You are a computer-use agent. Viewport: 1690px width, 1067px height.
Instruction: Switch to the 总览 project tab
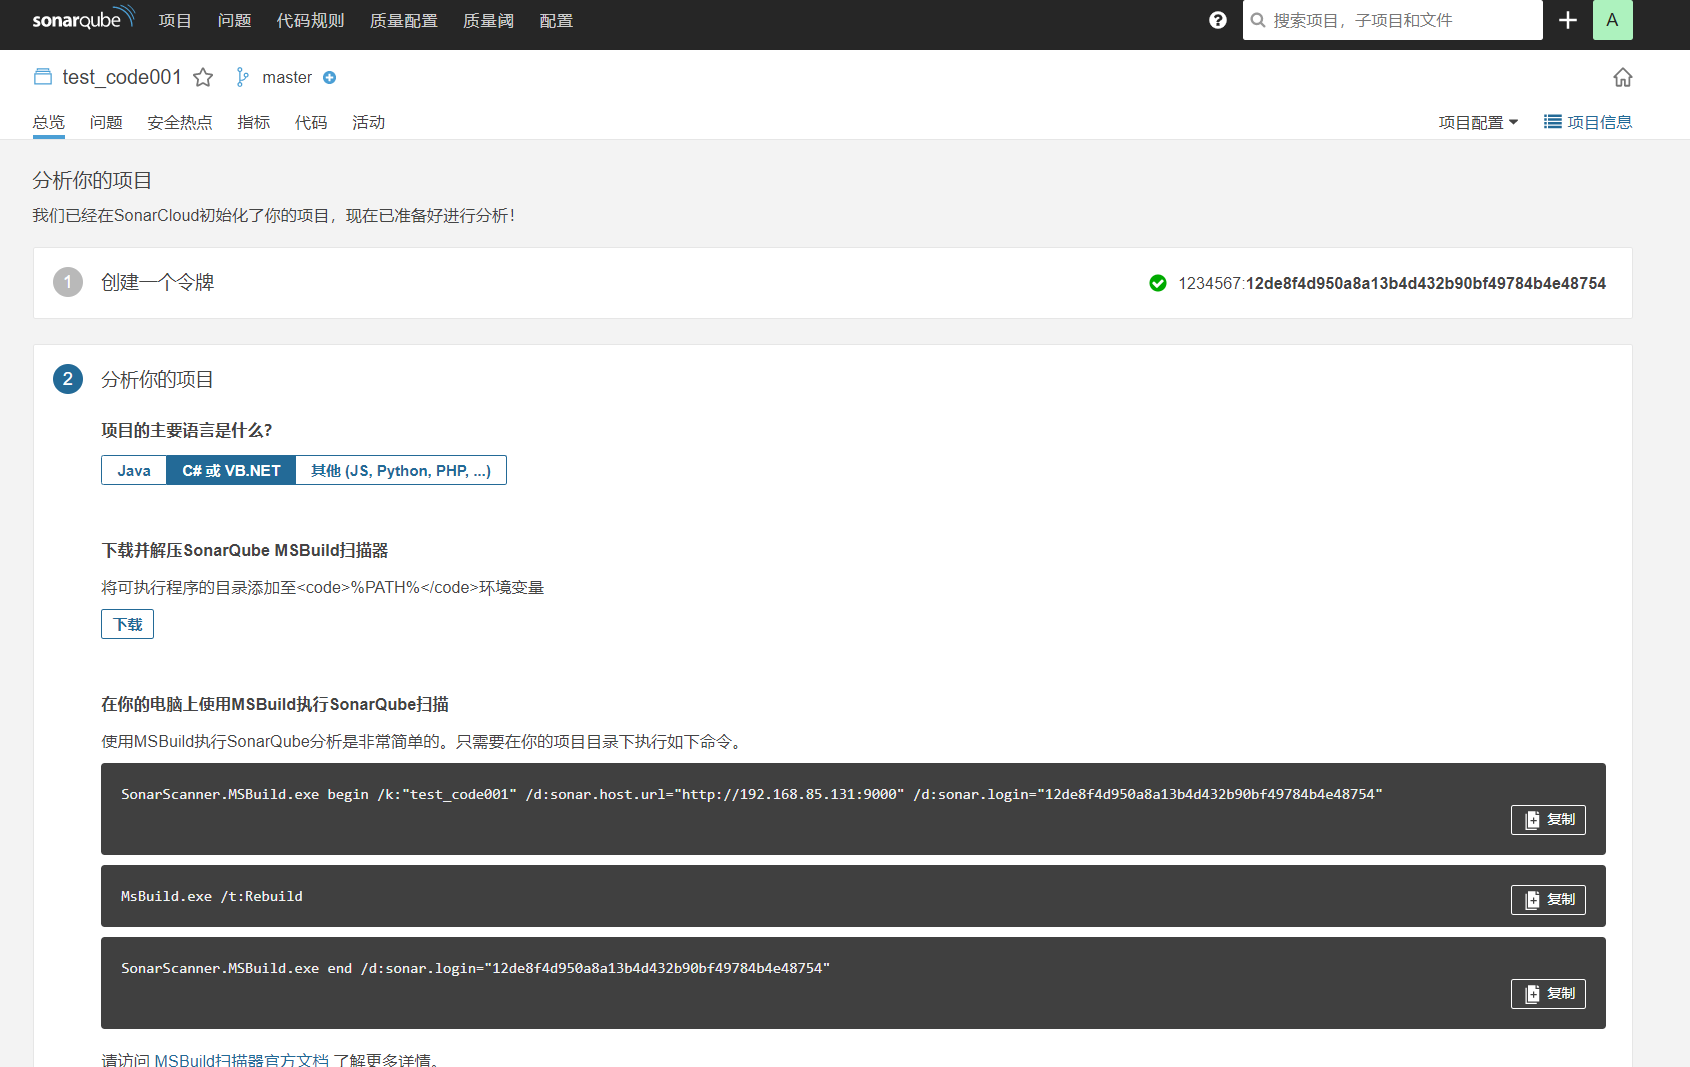(x=48, y=122)
